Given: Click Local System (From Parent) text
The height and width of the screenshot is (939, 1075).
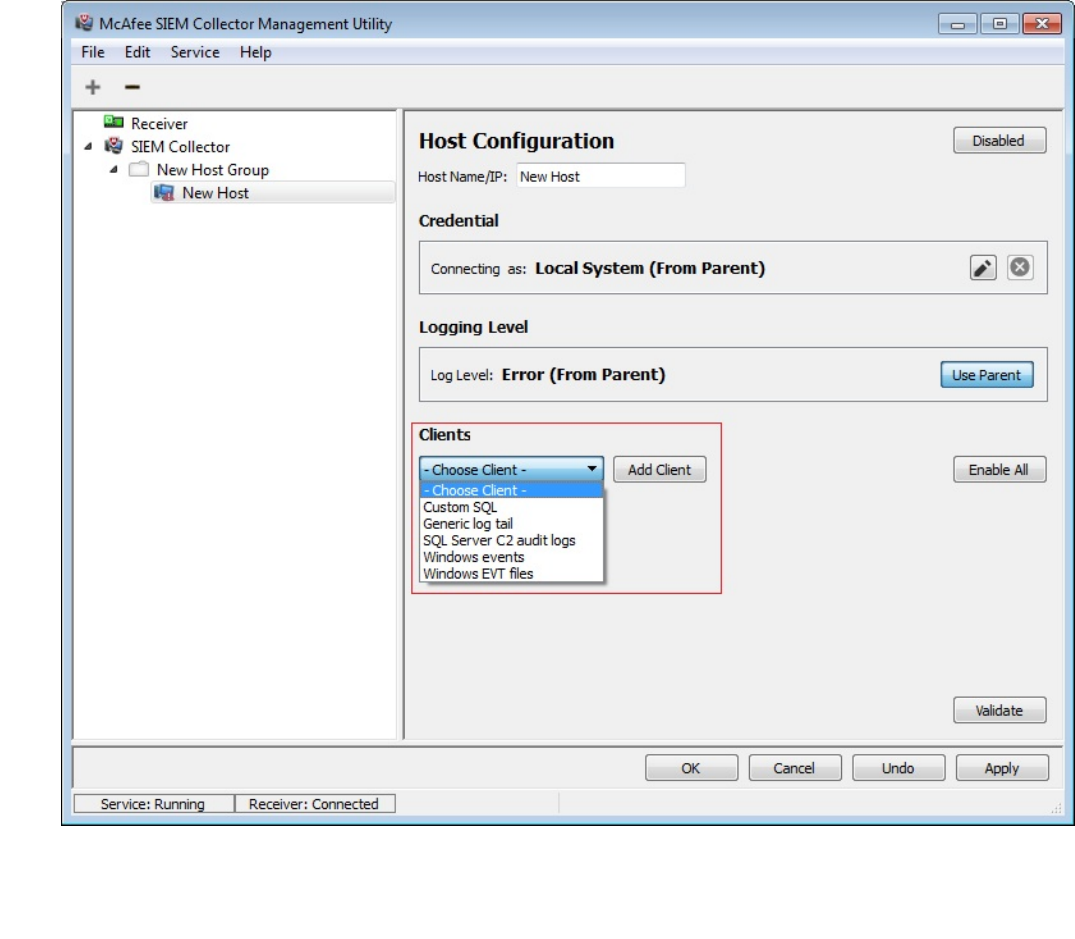Looking at the screenshot, I should [x=650, y=268].
